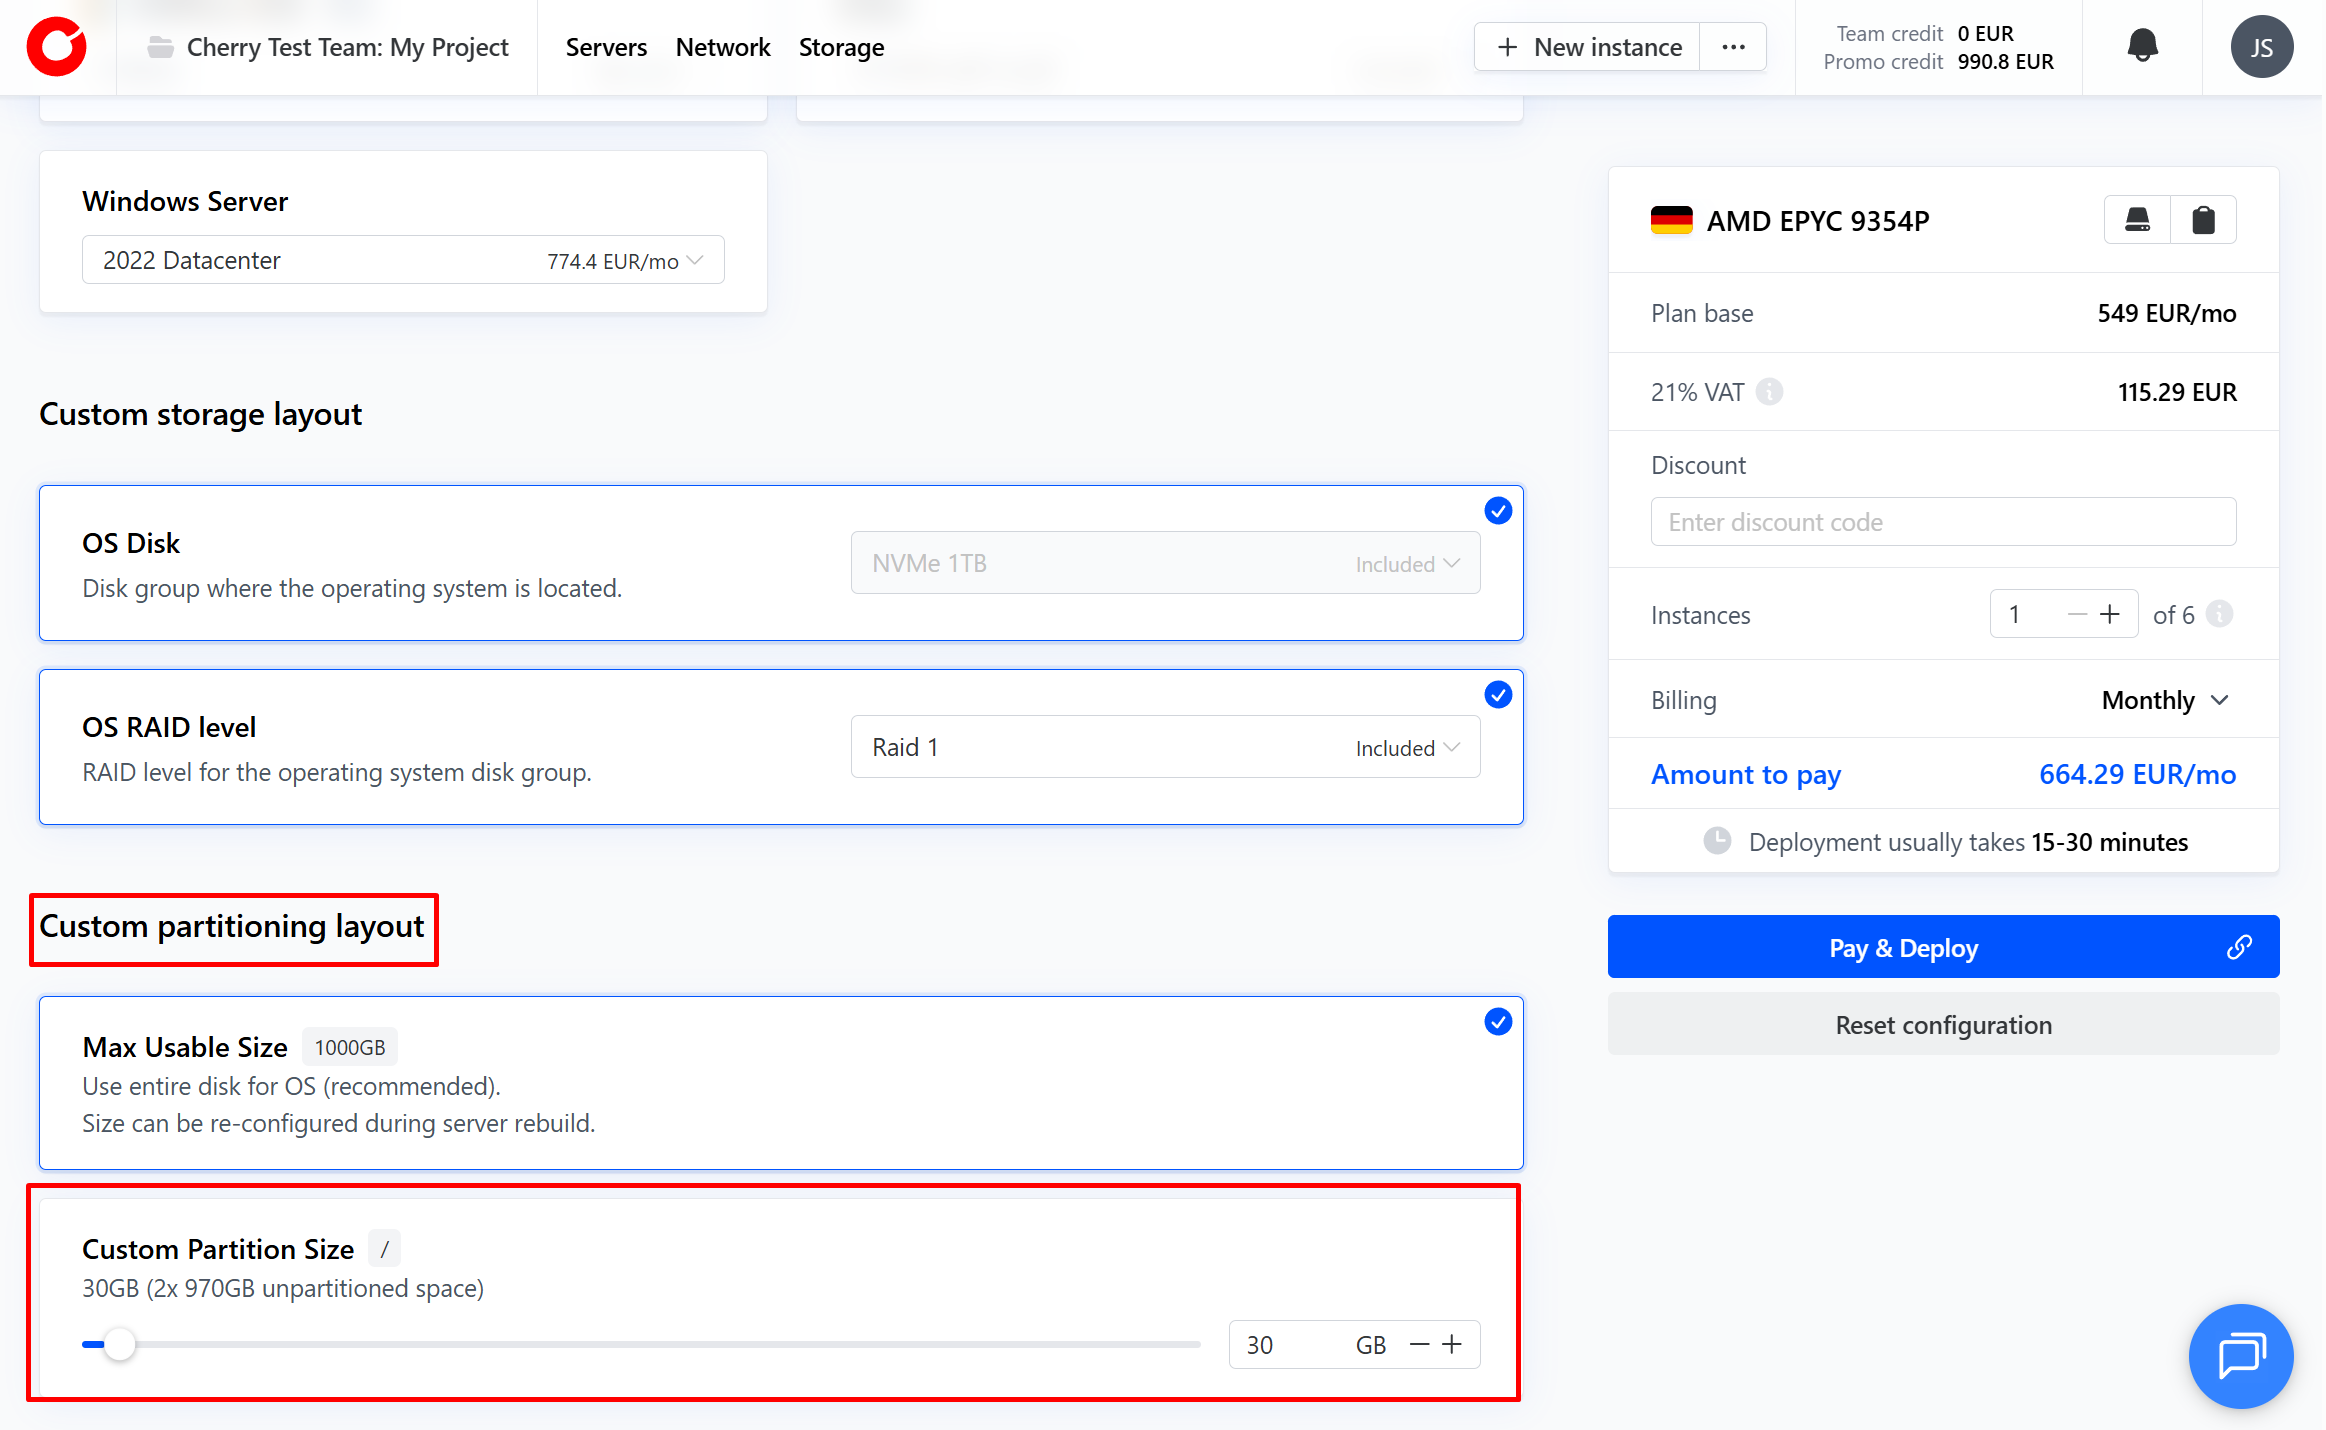Open the 2022 Datacenter version dropdown
Screen dimensions: 2326x1430
point(403,261)
